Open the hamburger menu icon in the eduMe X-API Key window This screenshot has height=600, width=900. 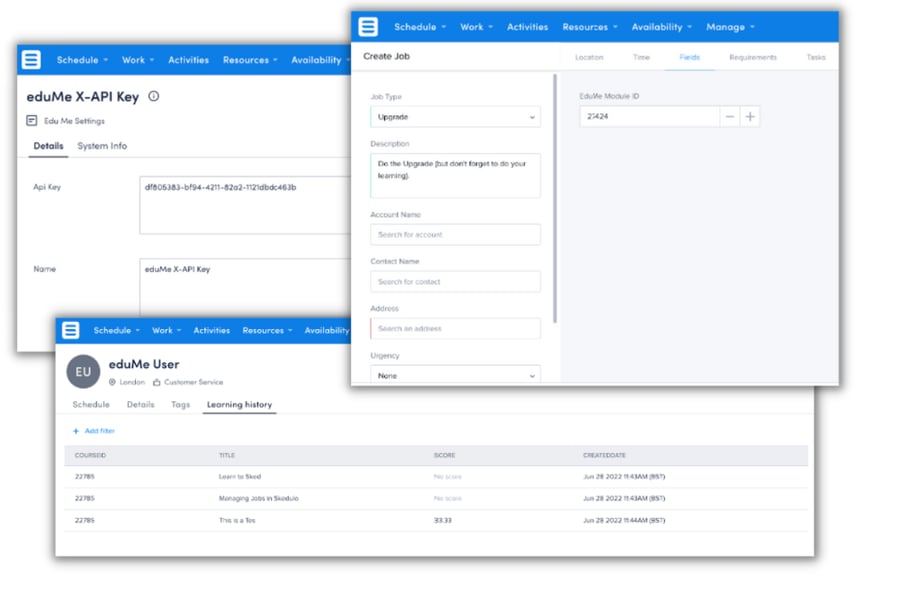(31, 59)
